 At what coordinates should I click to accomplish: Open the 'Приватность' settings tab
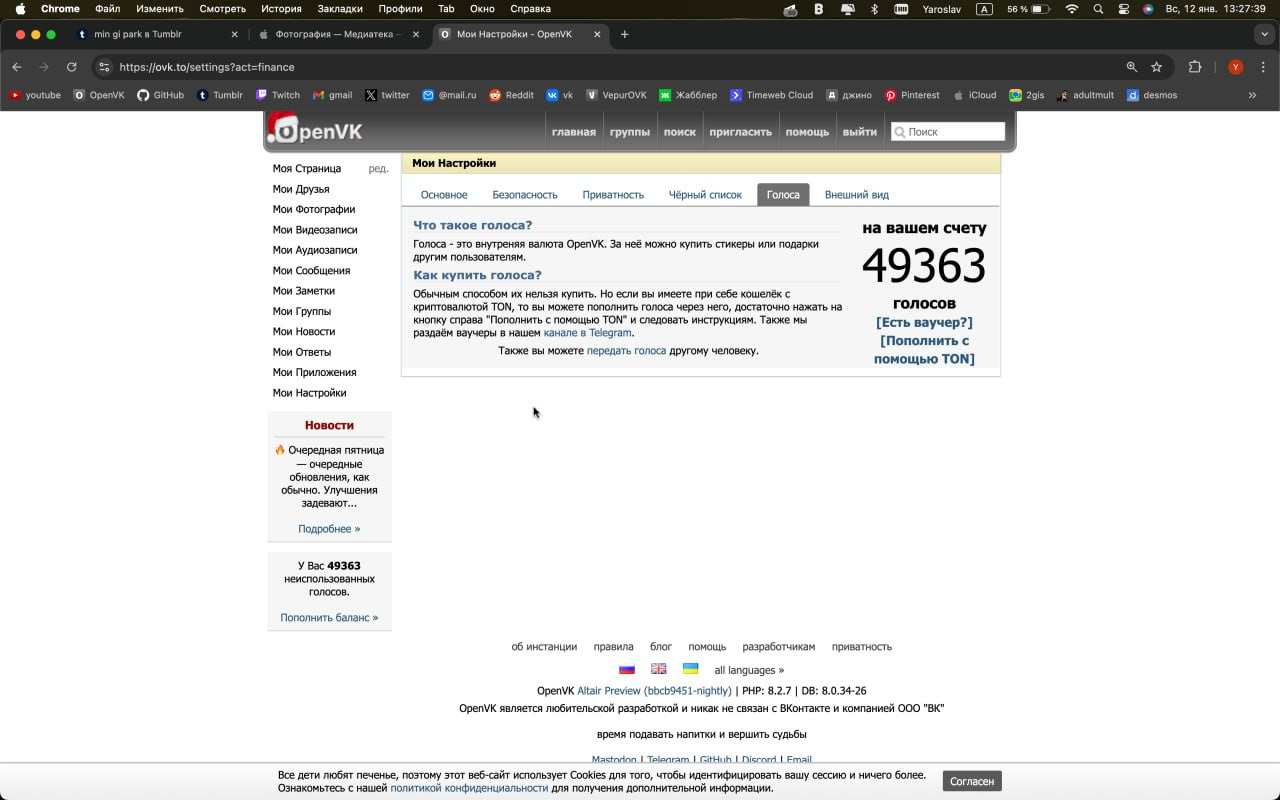[613, 195]
